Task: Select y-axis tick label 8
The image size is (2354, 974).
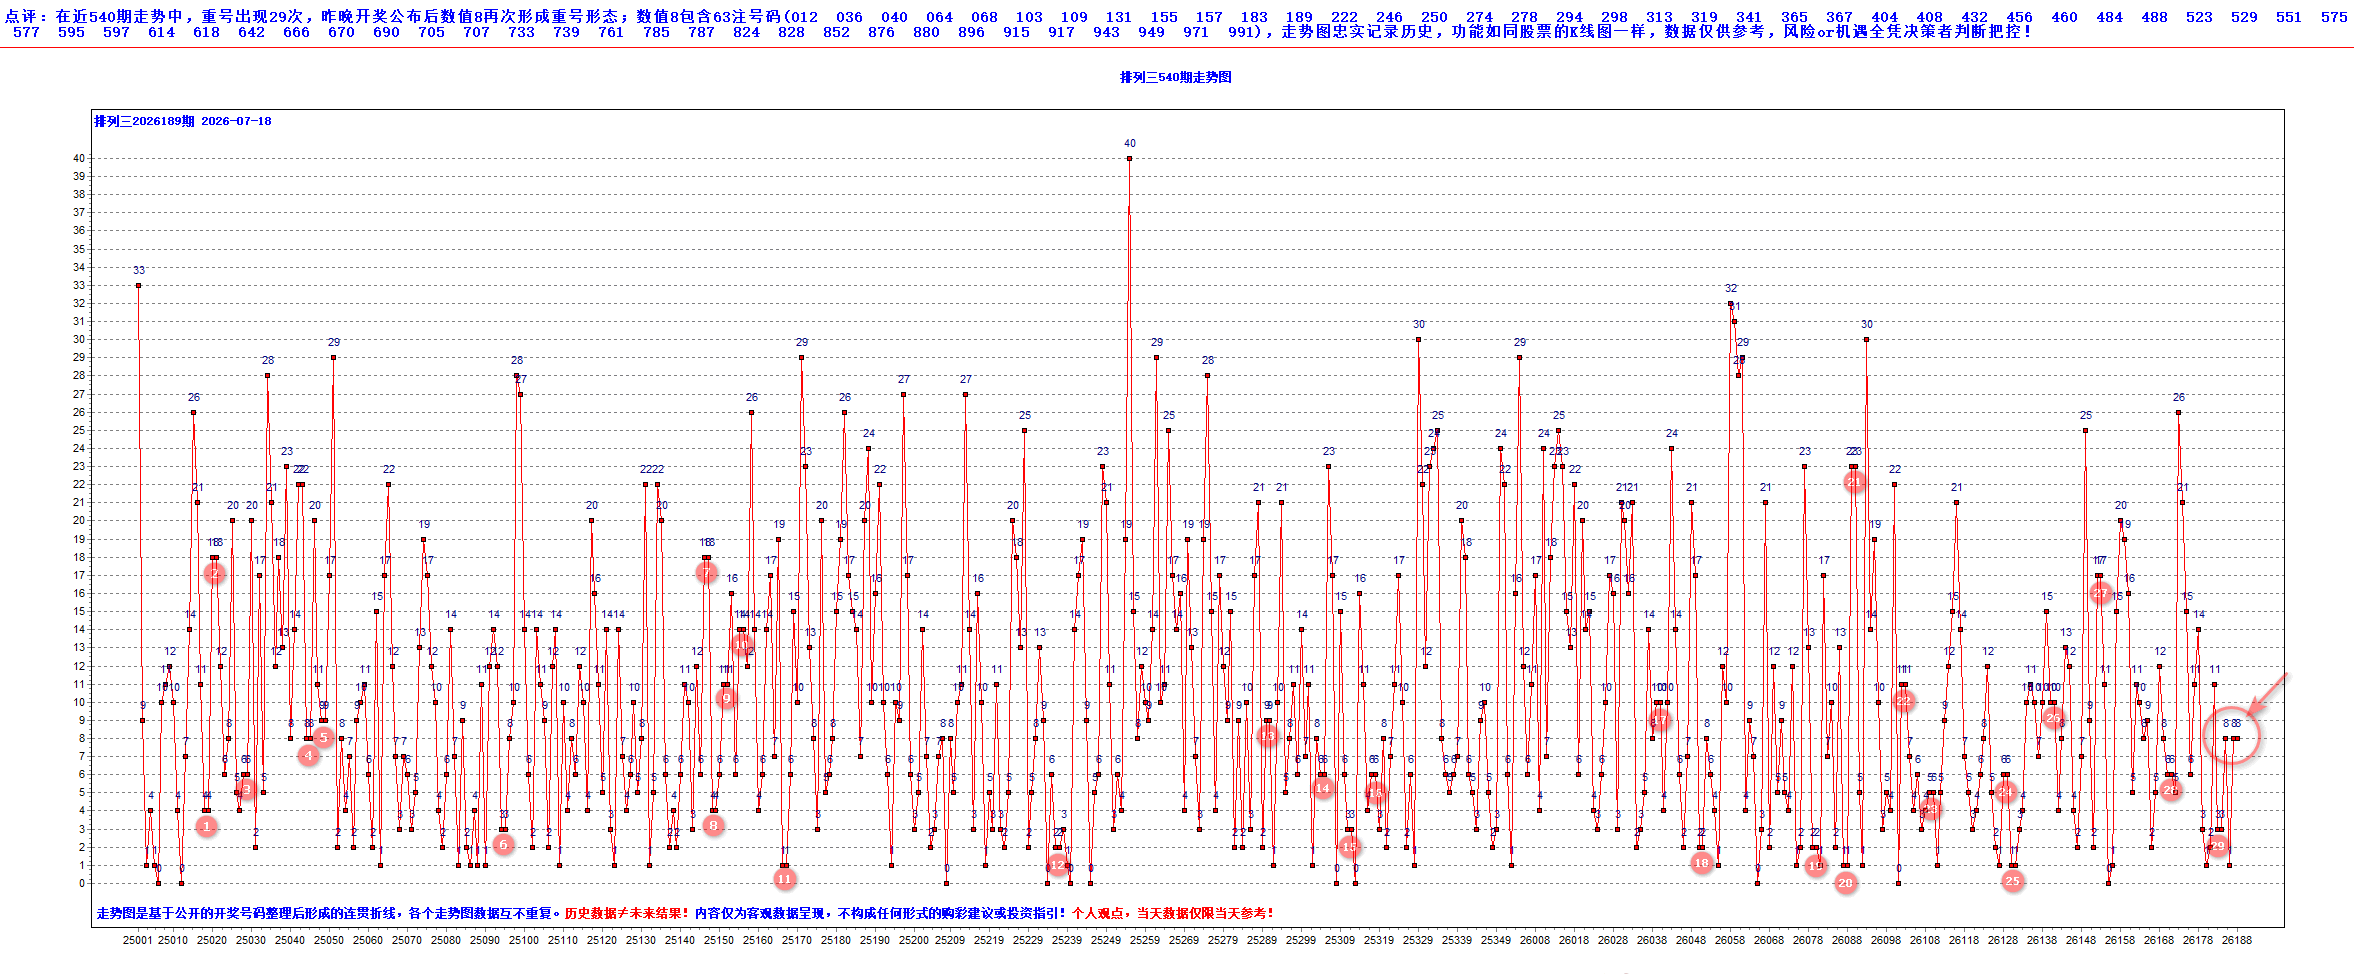Action: 82,739
